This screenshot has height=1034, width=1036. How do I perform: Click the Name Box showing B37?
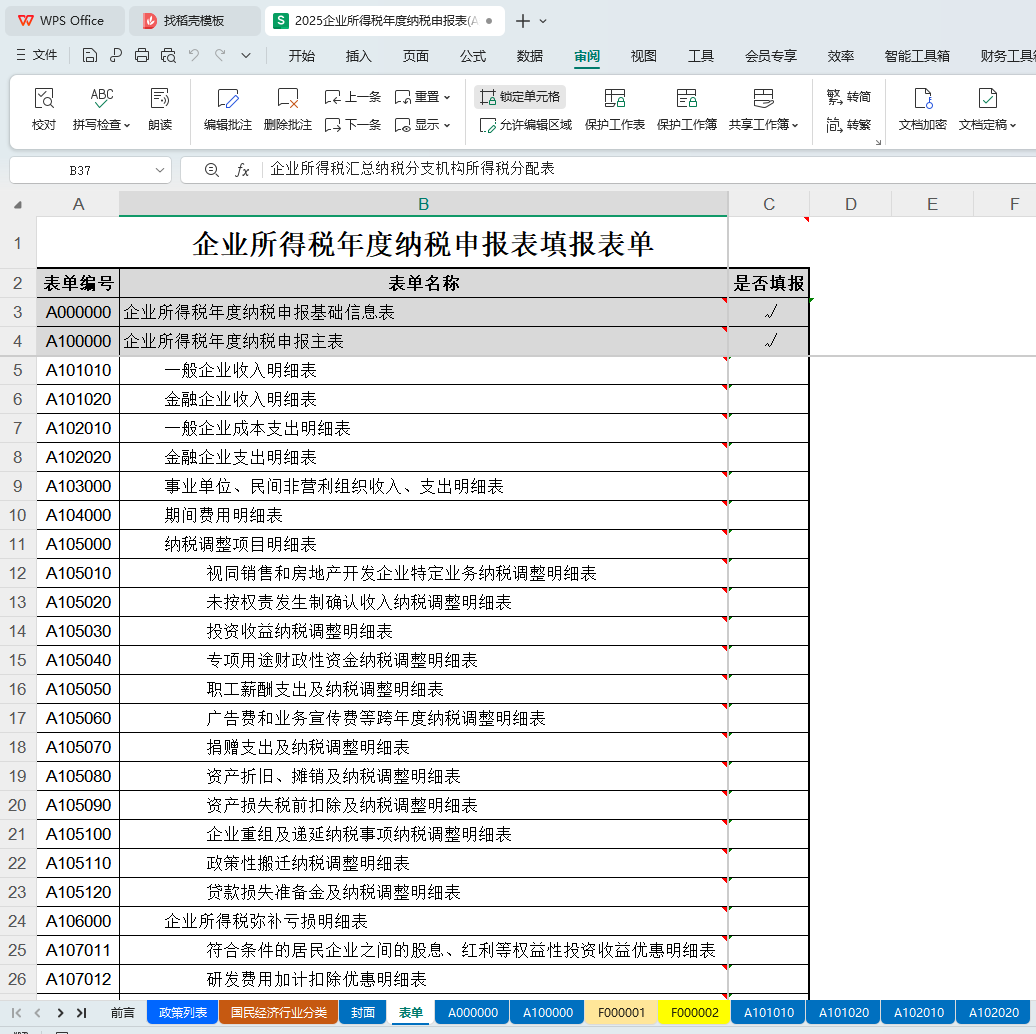(x=81, y=170)
